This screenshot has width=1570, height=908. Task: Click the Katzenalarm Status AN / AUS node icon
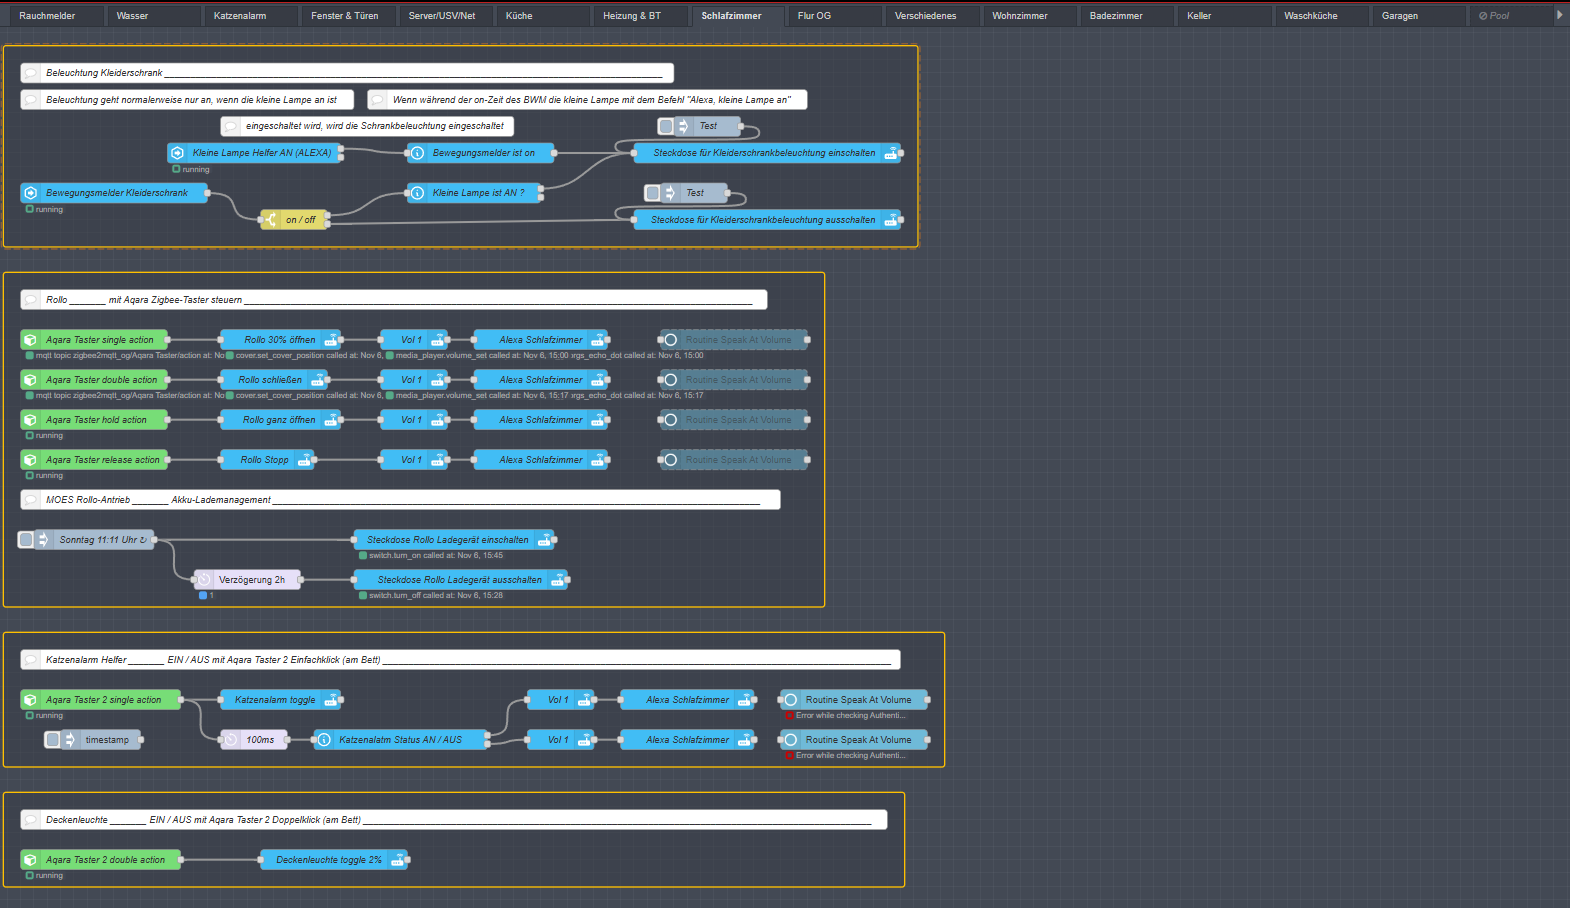click(x=324, y=740)
